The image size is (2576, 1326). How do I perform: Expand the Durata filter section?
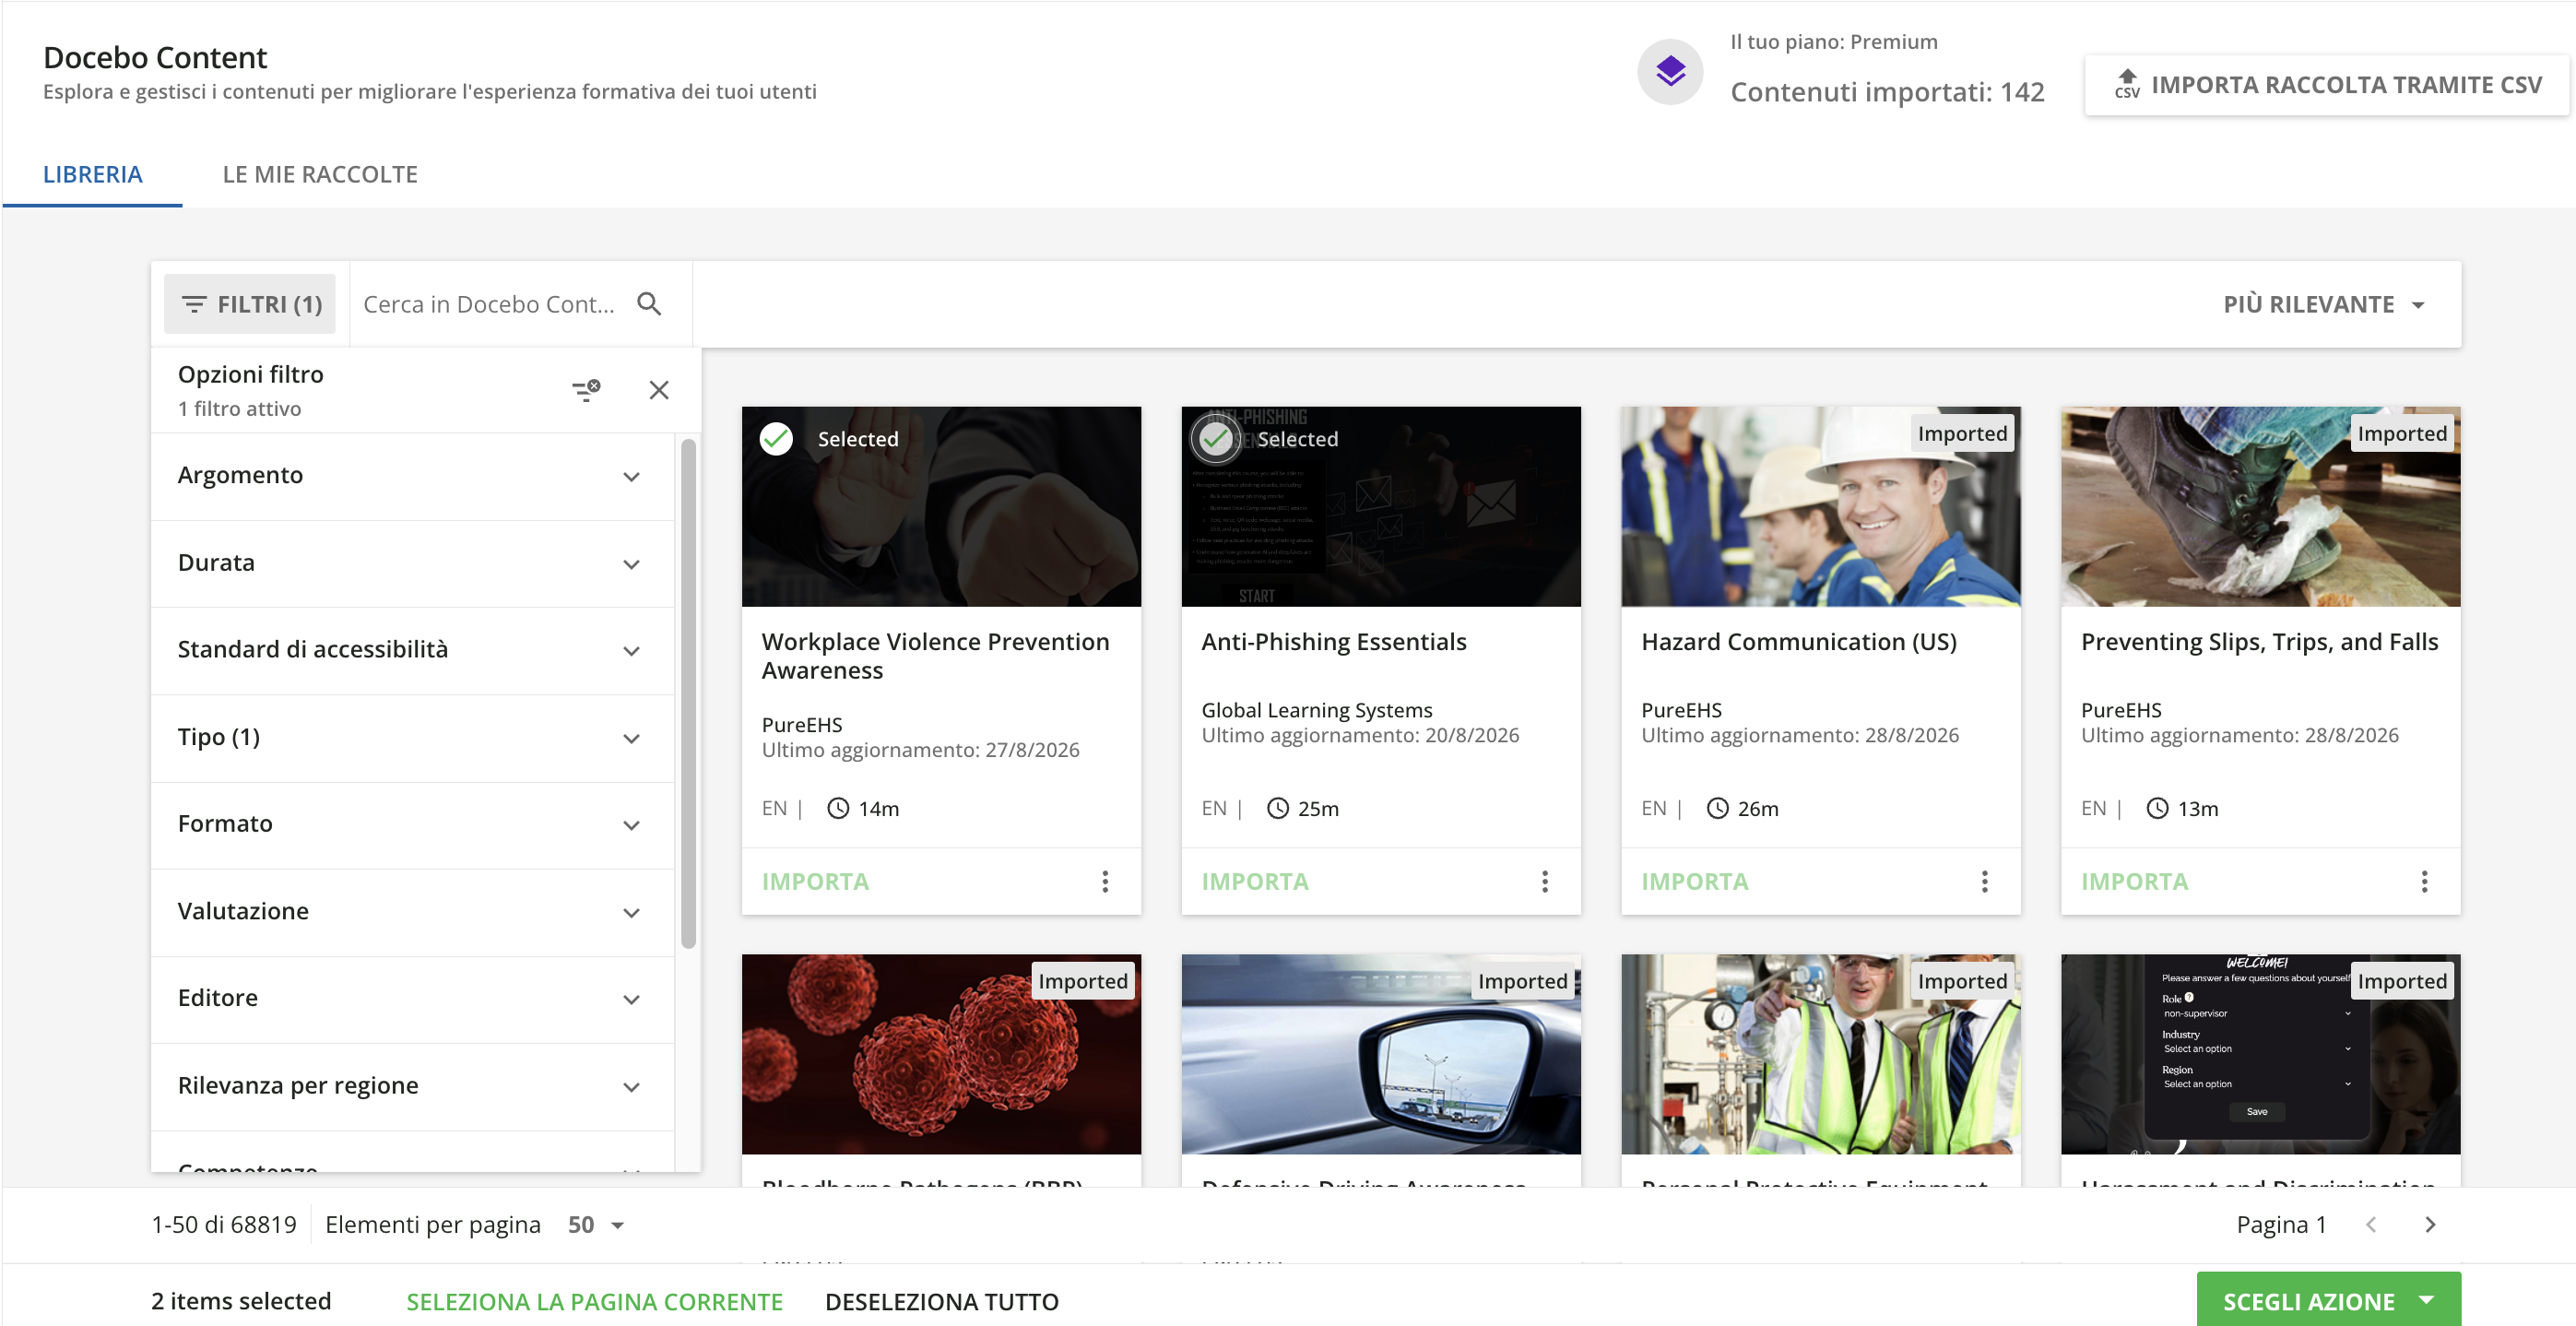point(412,563)
